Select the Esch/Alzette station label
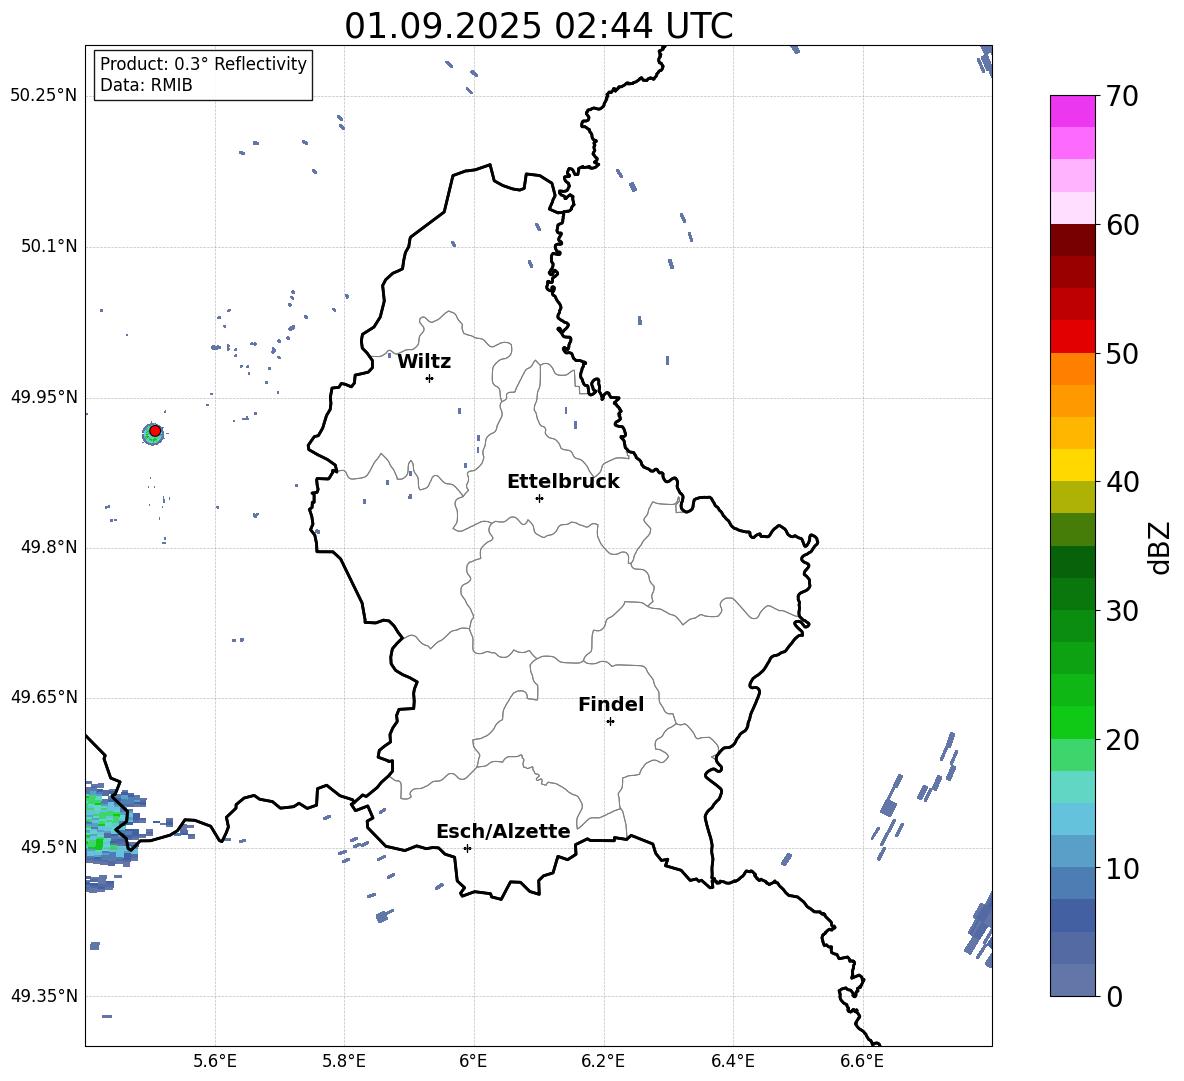The image size is (1184, 1081). pos(504,831)
